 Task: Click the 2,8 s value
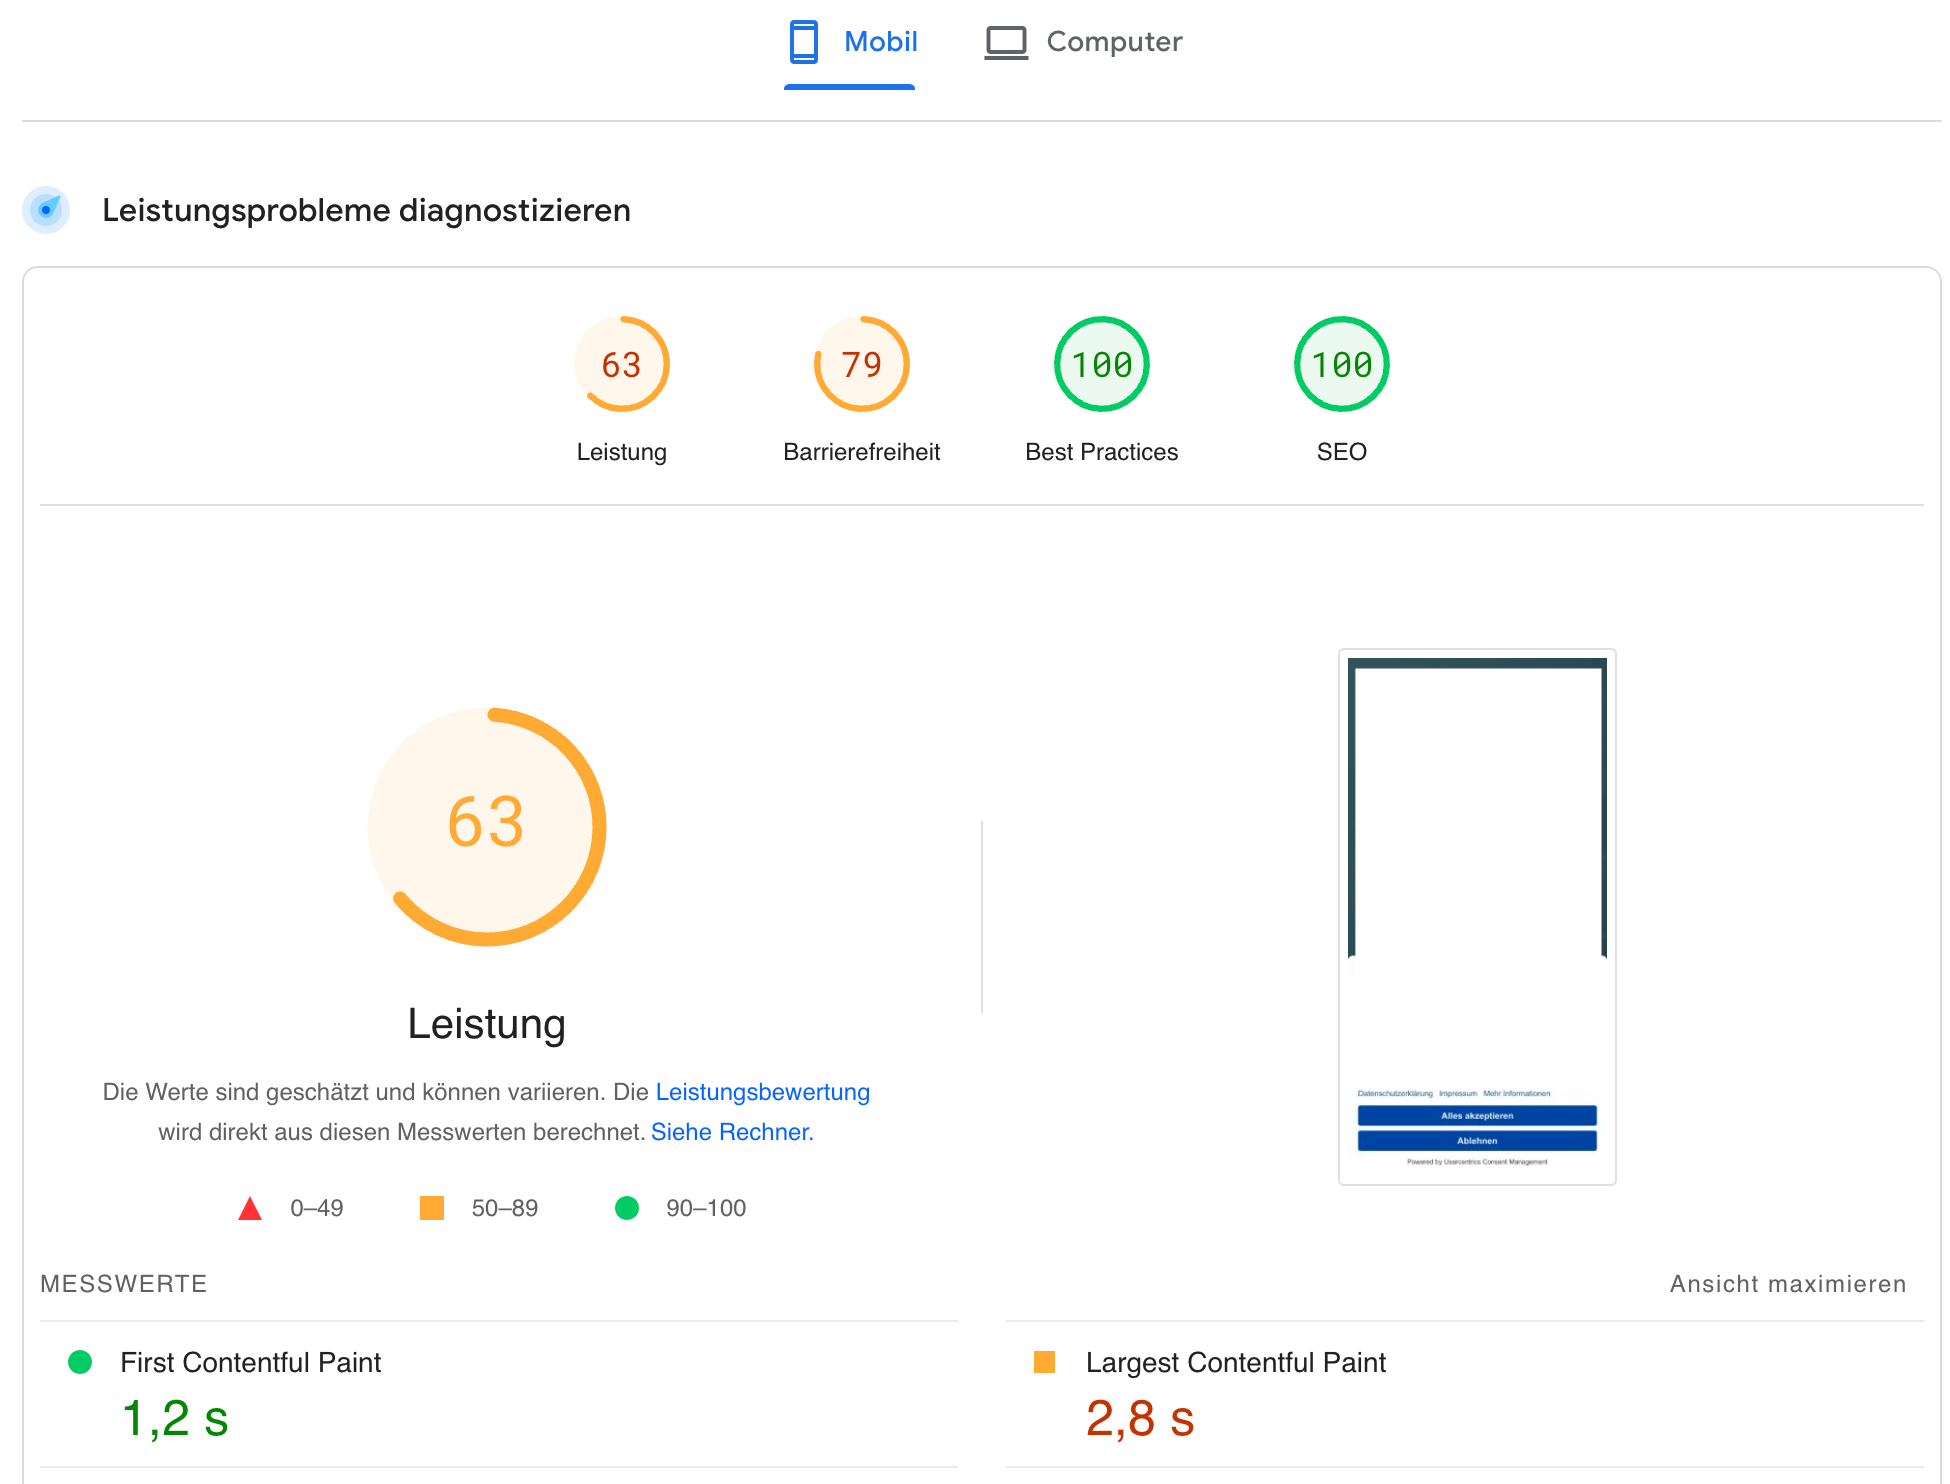coord(1140,1418)
